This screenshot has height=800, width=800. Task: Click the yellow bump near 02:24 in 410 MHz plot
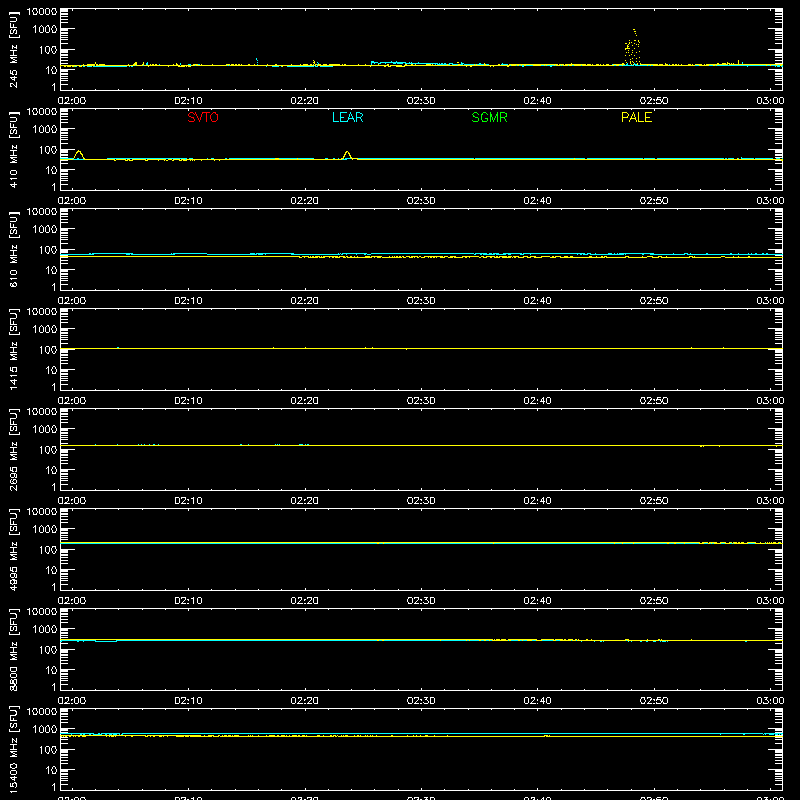(347, 155)
